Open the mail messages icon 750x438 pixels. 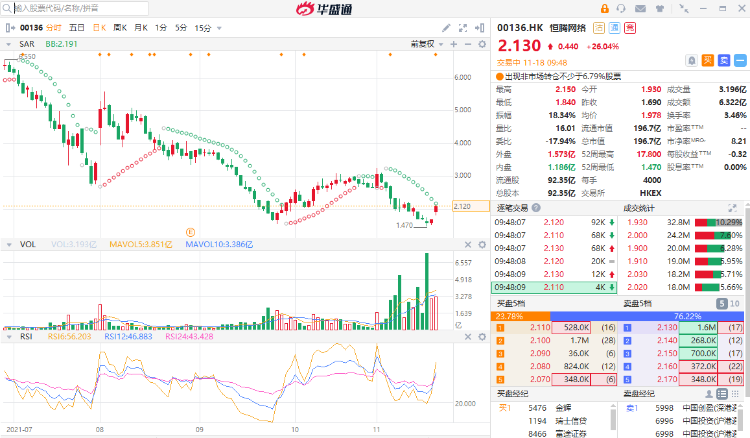[640, 9]
